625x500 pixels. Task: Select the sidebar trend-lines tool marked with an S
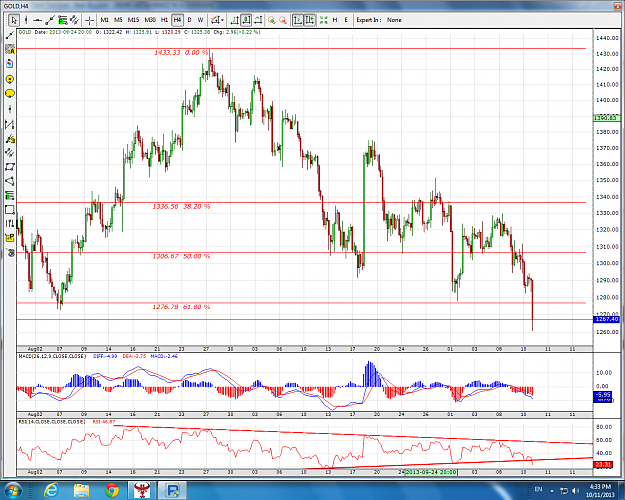(10, 139)
